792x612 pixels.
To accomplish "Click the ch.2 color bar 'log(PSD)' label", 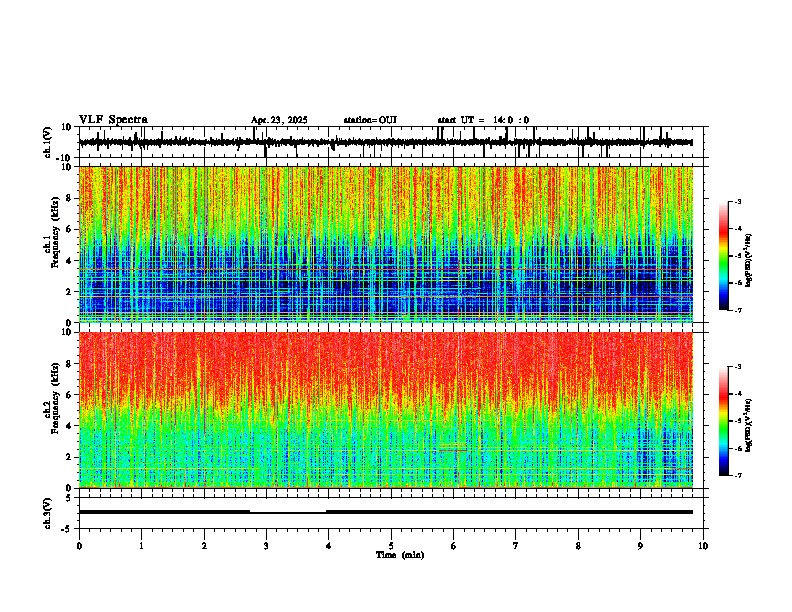I will pyautogui.click(x=749, y=425).
